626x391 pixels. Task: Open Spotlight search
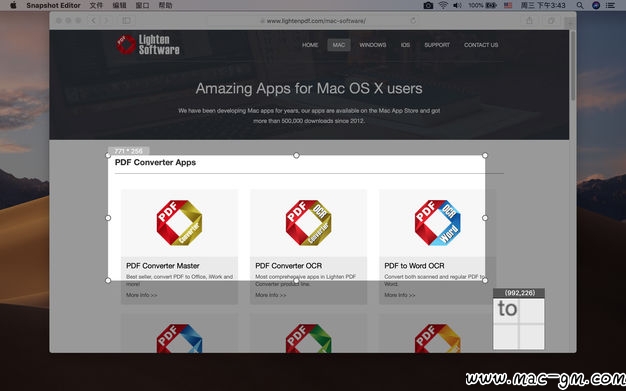580,5
